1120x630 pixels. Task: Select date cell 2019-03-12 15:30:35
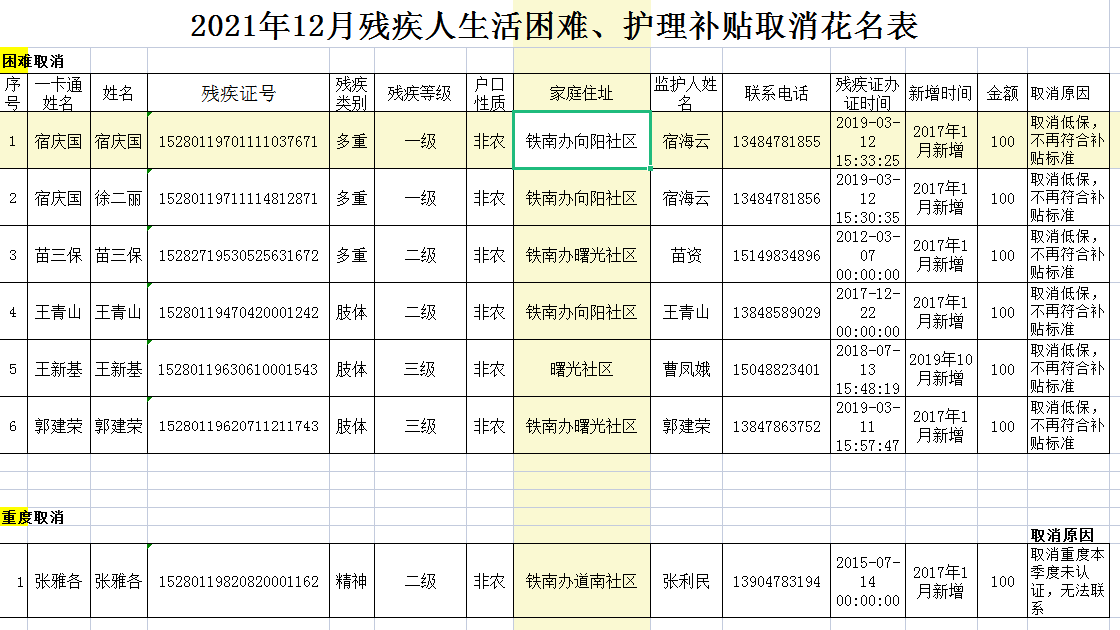pyautogui.click(x=868, y=199)
